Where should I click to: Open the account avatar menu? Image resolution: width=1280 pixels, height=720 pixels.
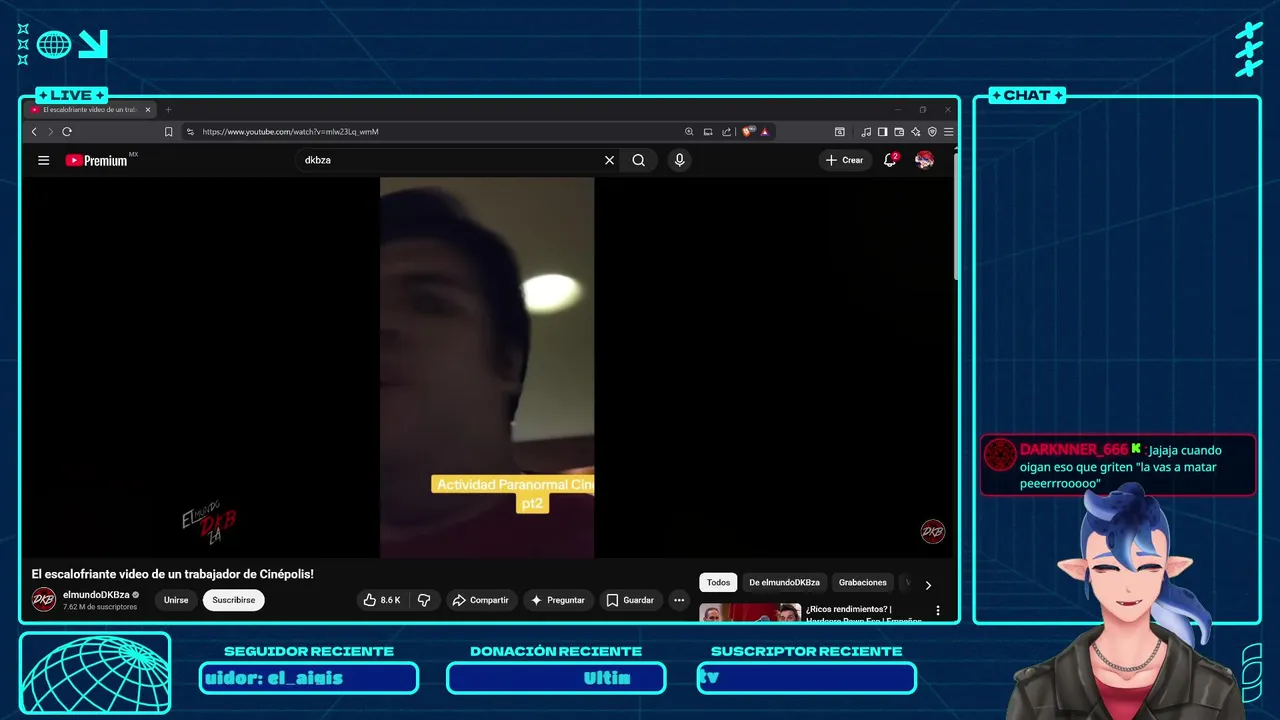925,160
